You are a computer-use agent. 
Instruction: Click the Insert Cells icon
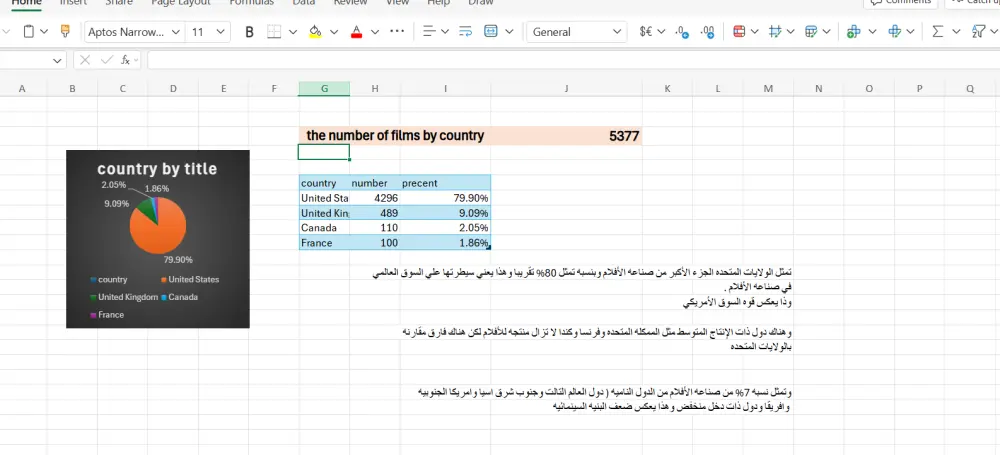853,31
